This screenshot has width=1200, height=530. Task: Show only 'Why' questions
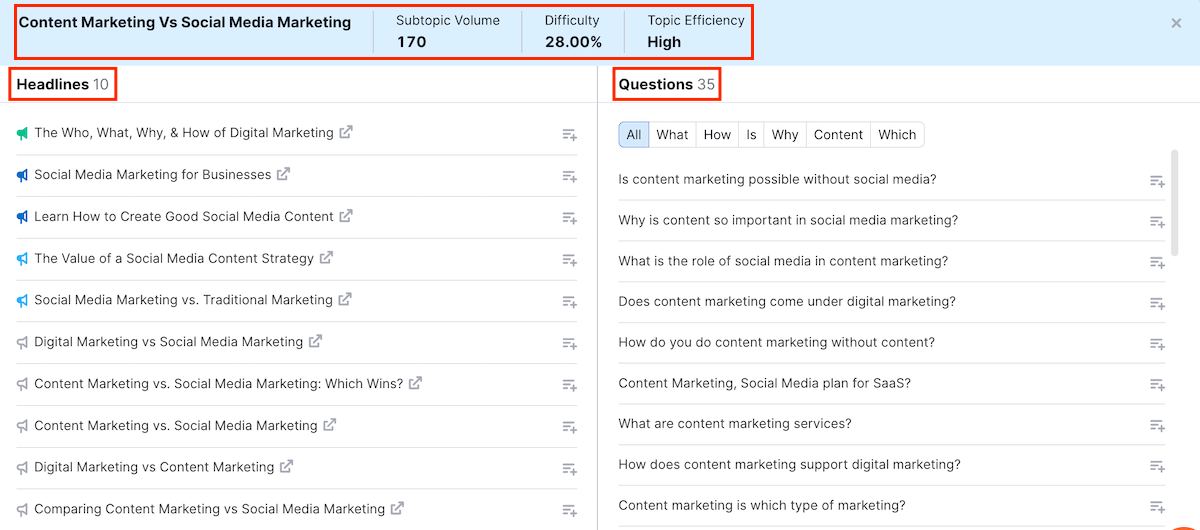pos(785,135)
